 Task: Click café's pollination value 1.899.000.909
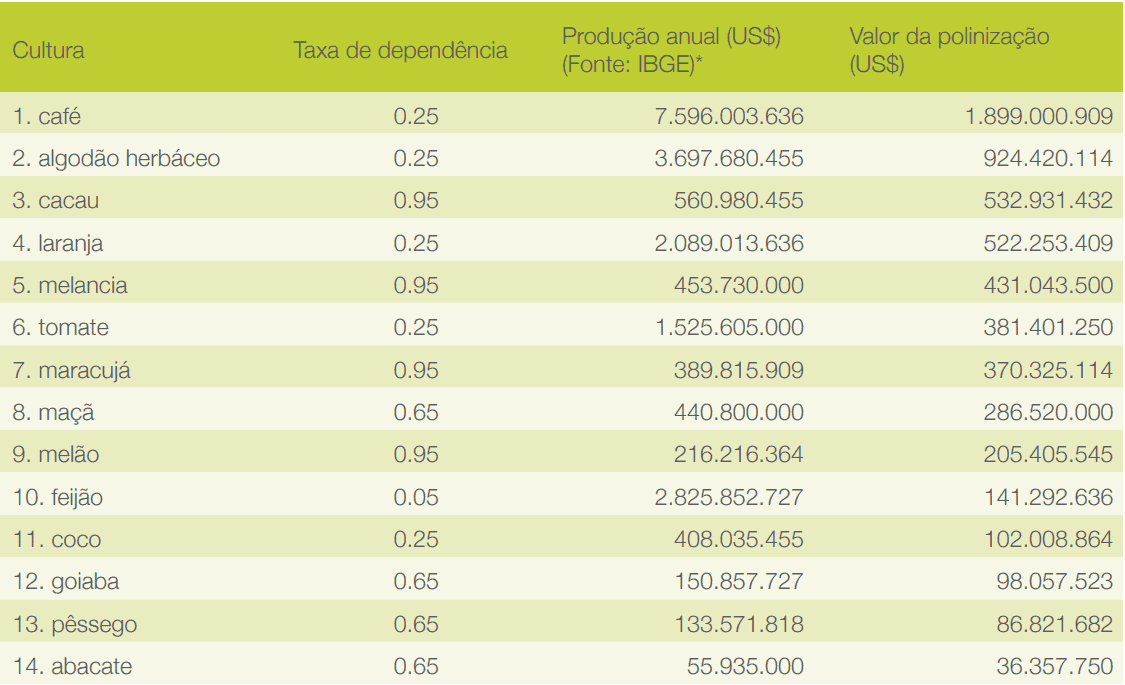(x=1038, y=117)
